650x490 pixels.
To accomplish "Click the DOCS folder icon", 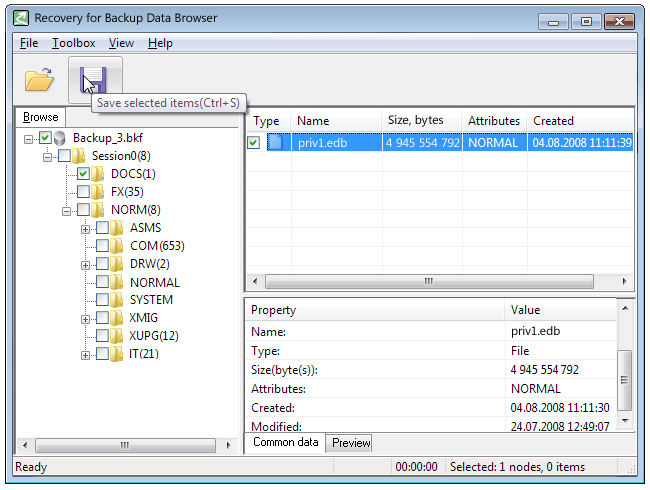I will click(99, 174).
